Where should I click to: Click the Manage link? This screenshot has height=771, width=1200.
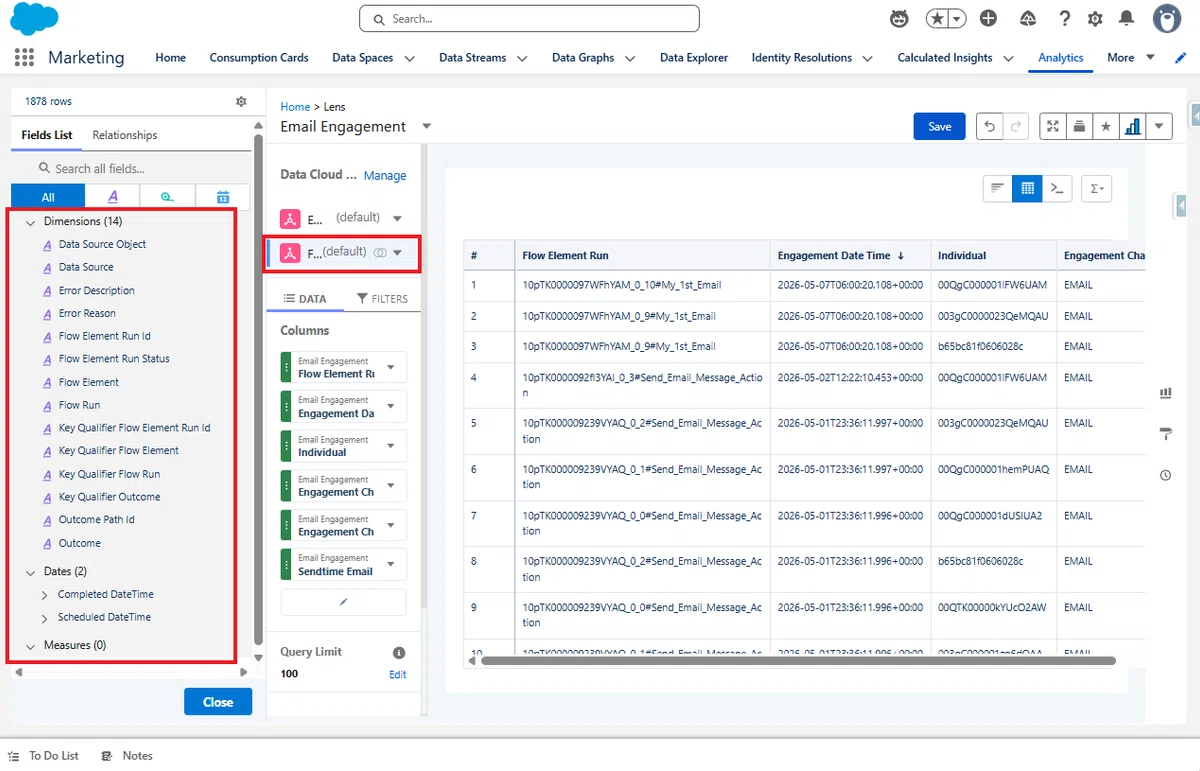pyautogui.click(x=385, y=175)
